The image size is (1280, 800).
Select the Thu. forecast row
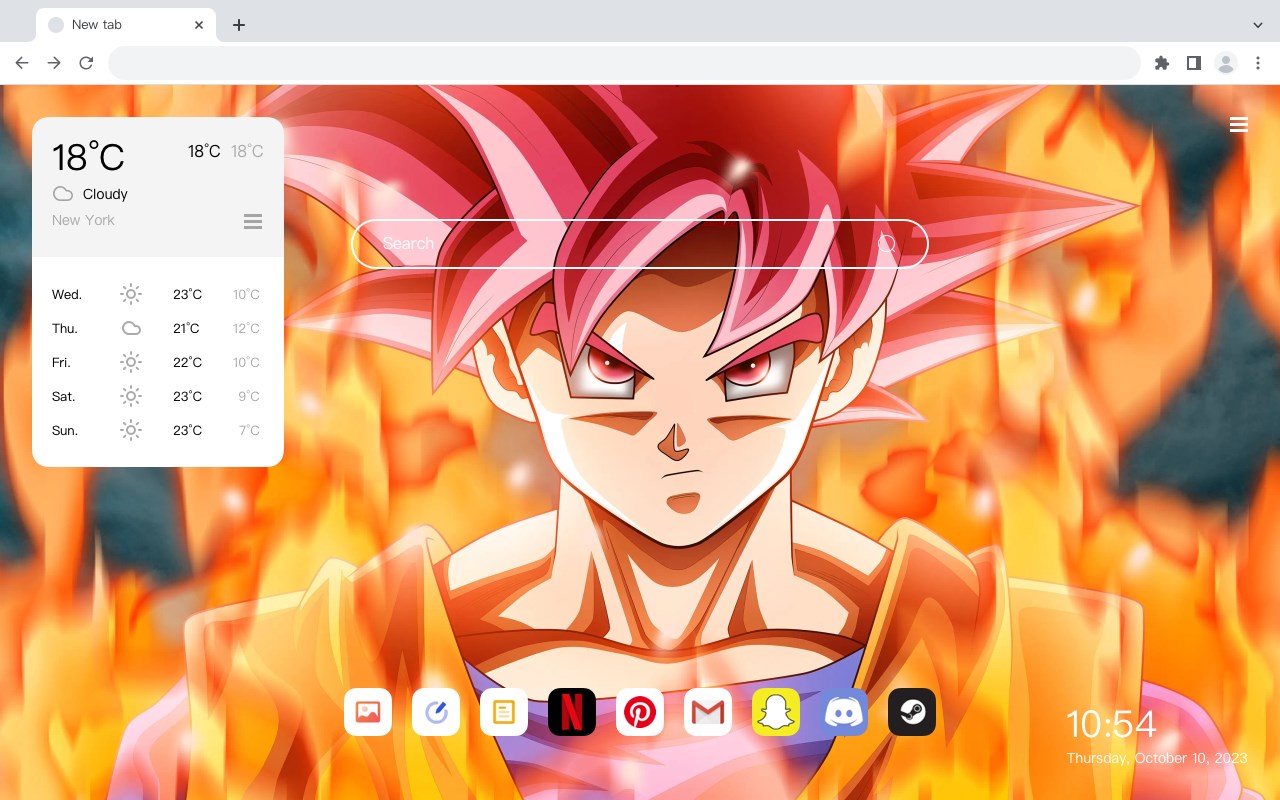coord(158,328)
